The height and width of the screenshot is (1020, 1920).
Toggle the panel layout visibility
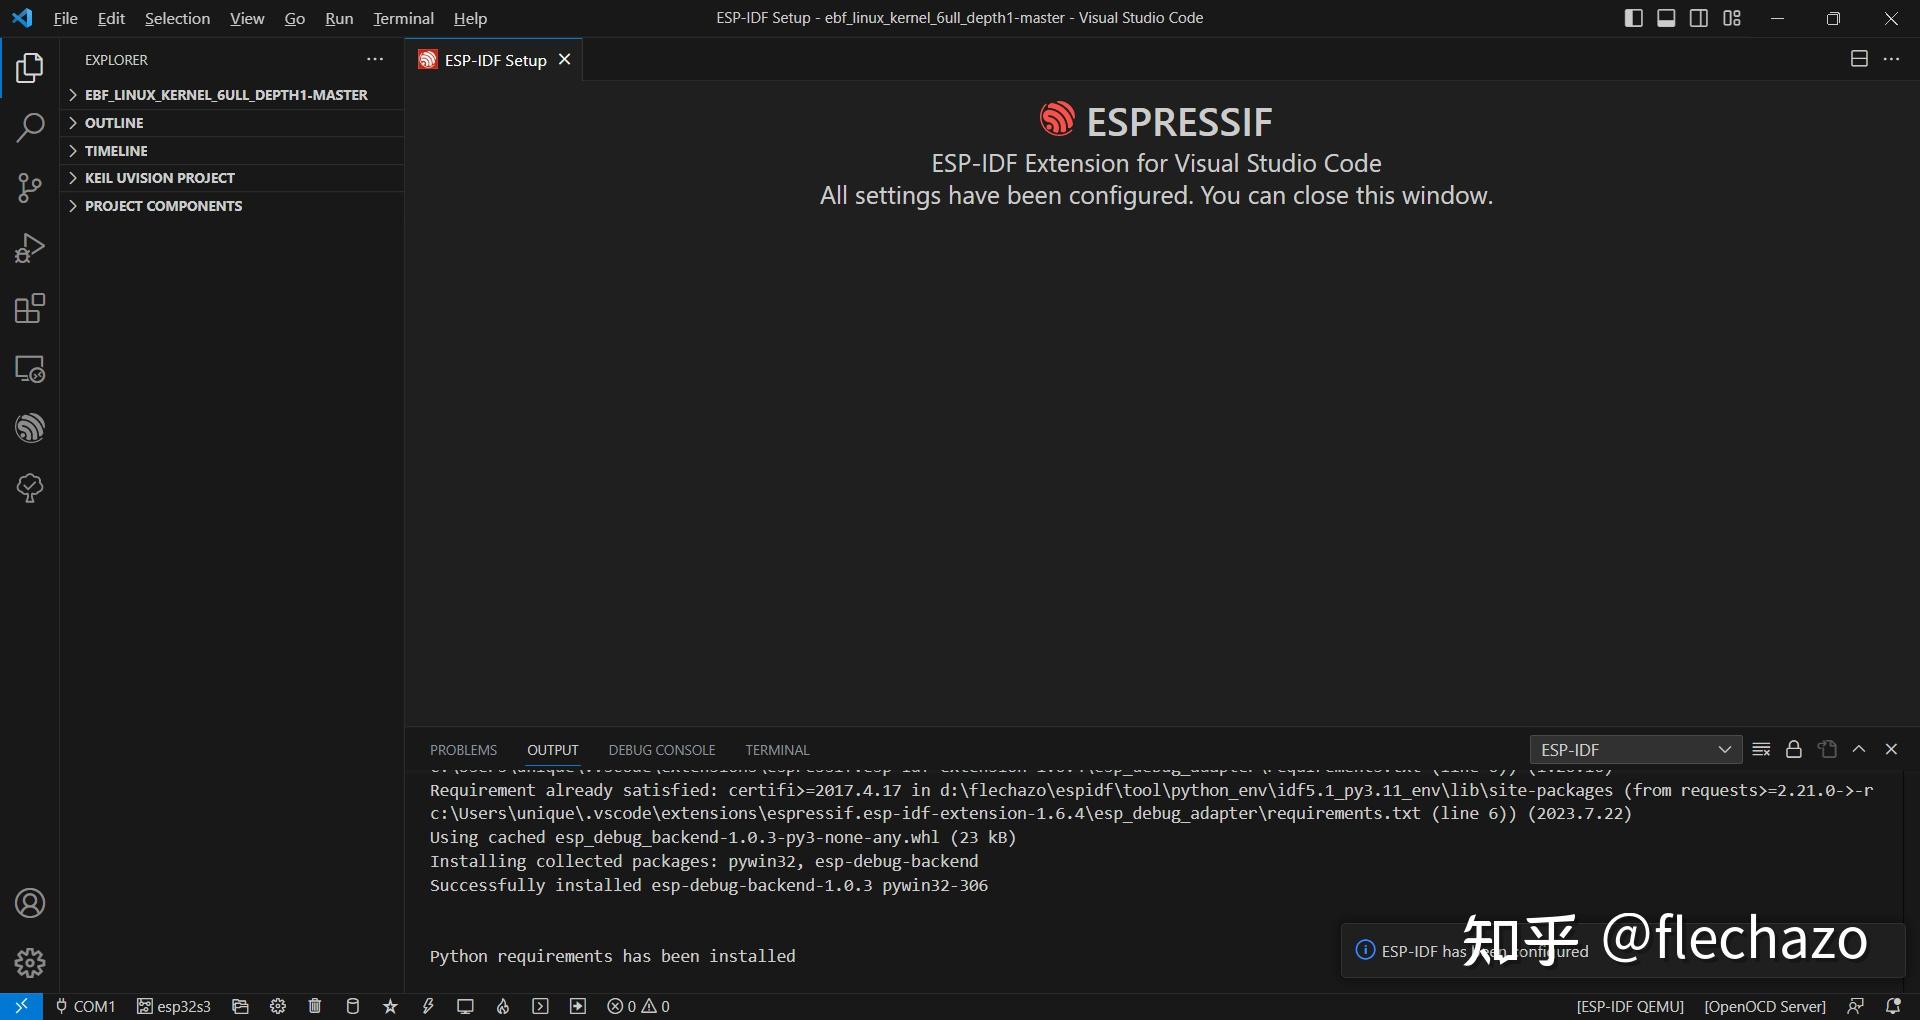[x=1666, y=17]
